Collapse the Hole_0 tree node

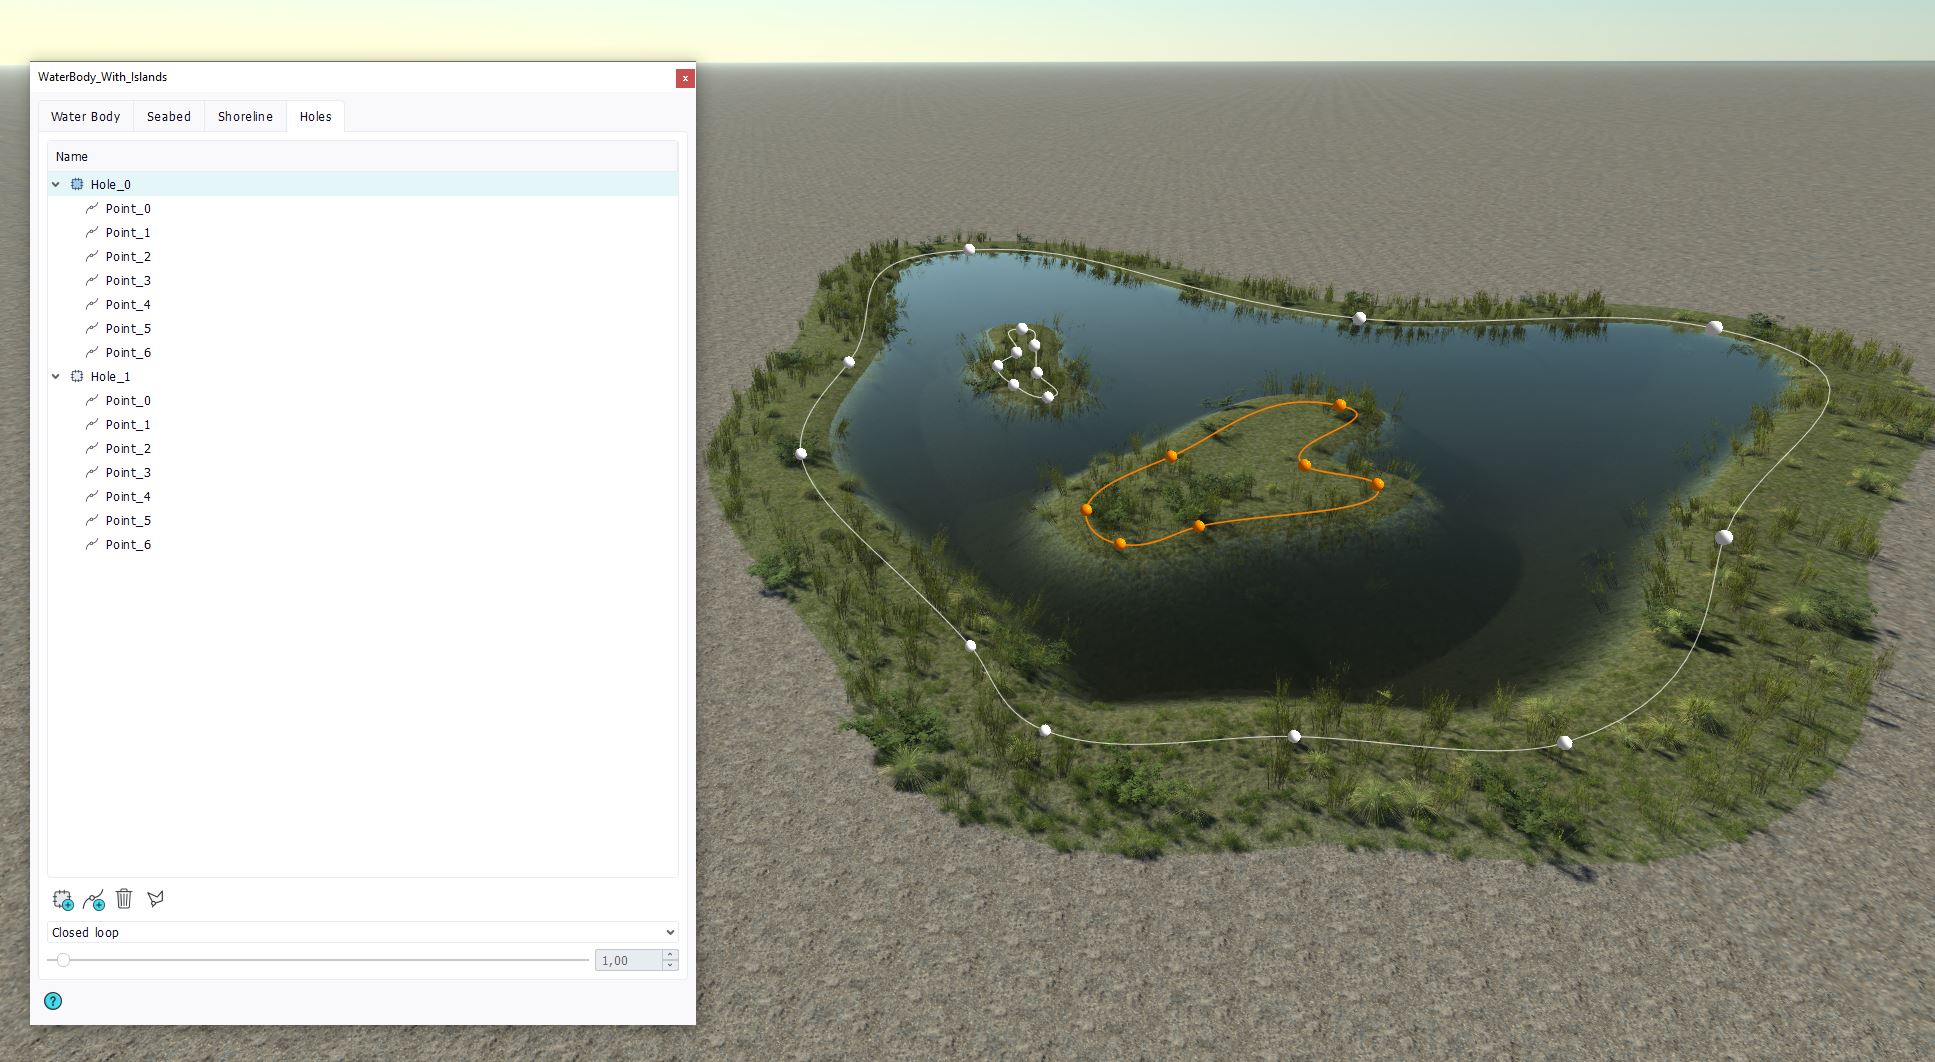56,184
